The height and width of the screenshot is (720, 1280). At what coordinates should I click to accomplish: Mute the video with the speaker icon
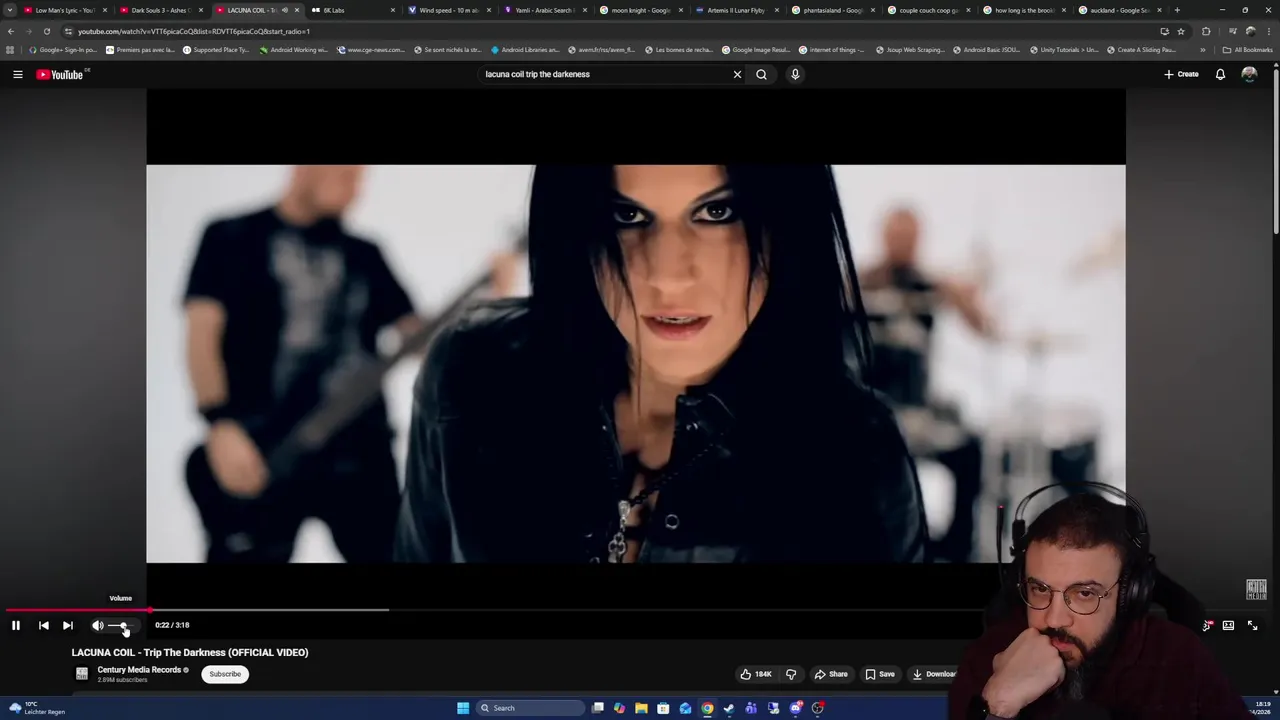pyautogui.click(x=98, y=625)
